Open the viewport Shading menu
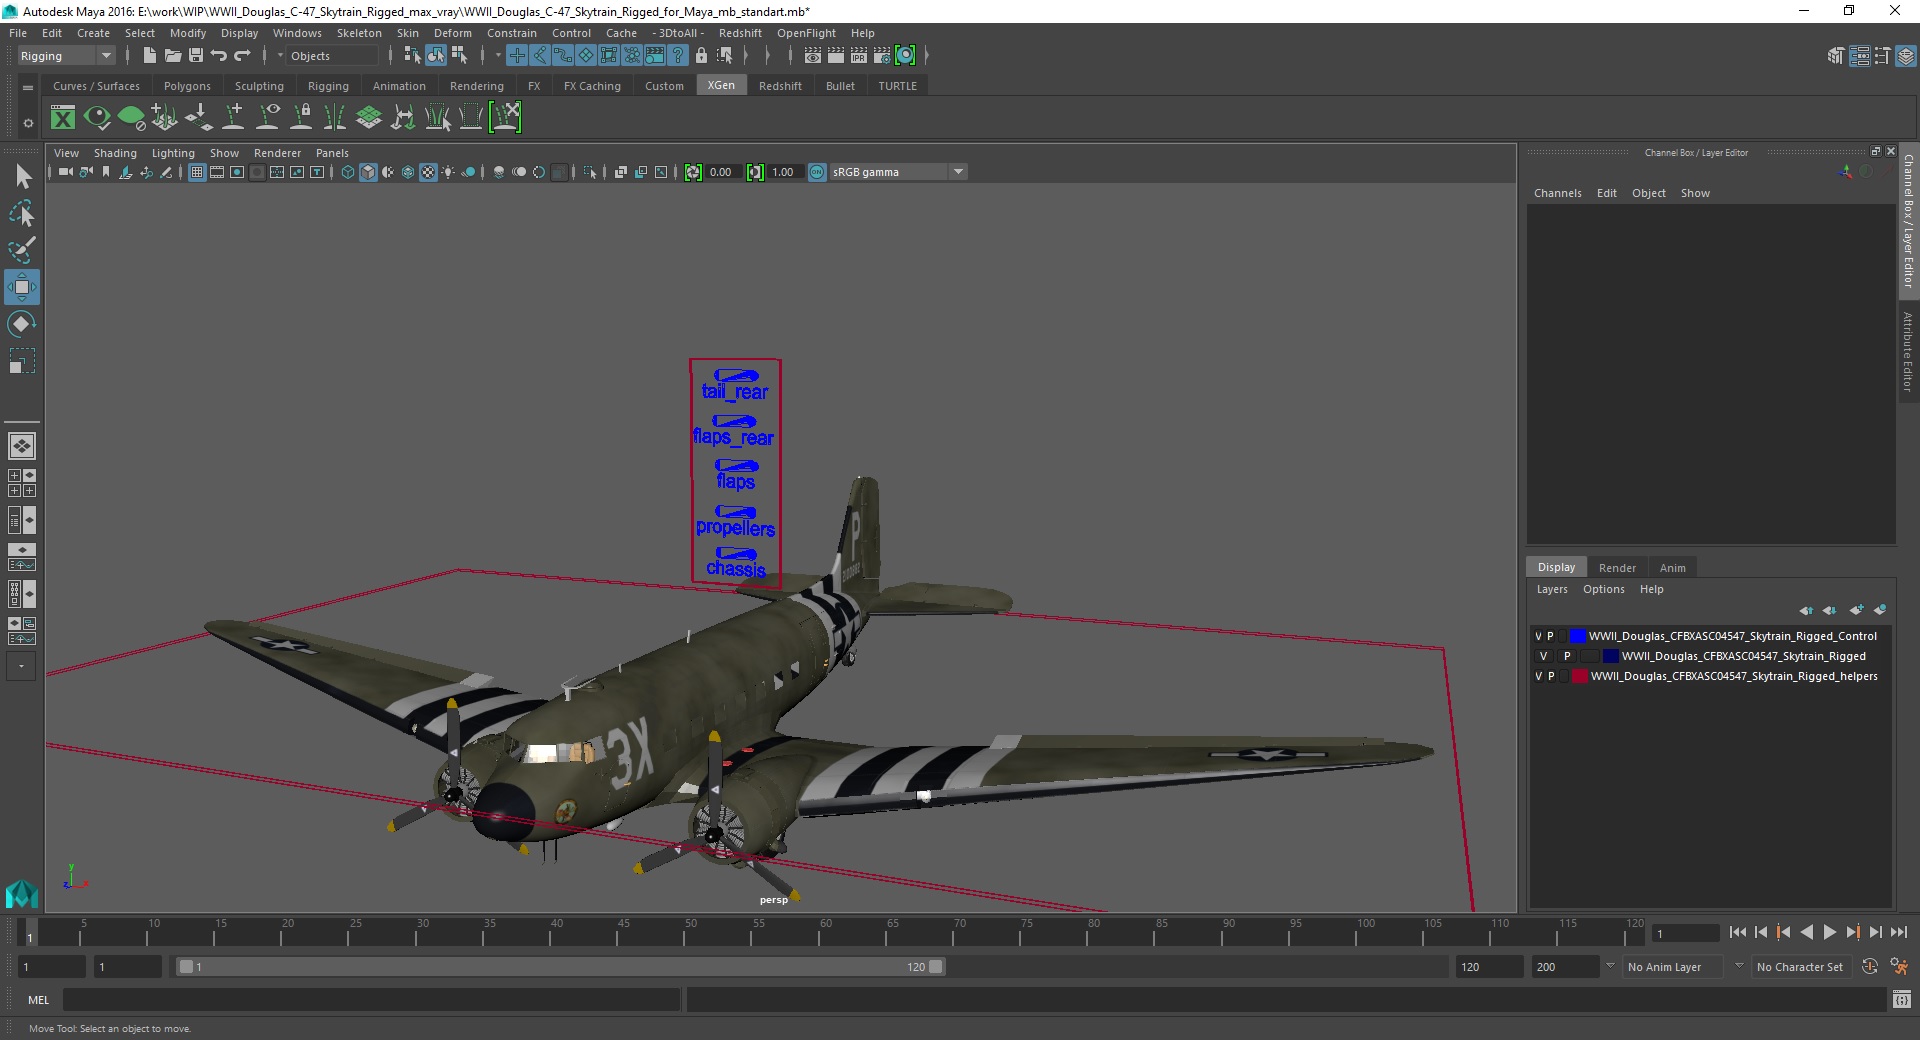1920x1040 pixels. click(115, 153)
